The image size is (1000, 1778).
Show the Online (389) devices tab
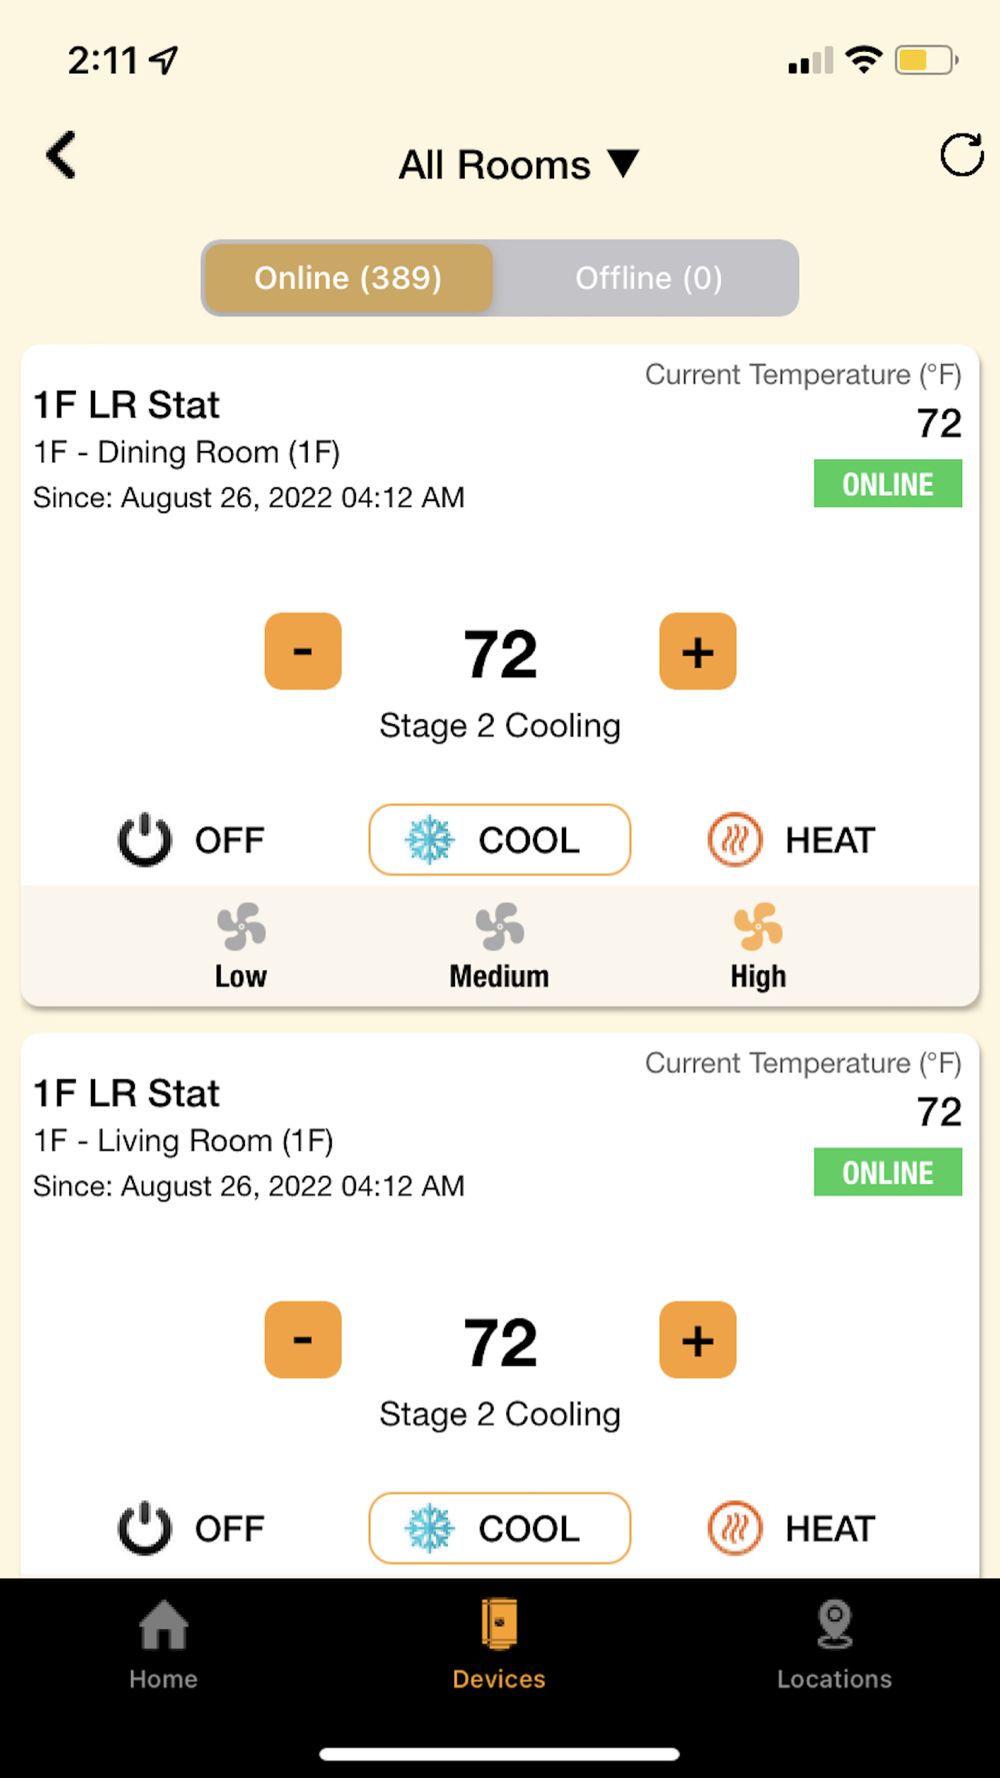click(x=348, y=278)
